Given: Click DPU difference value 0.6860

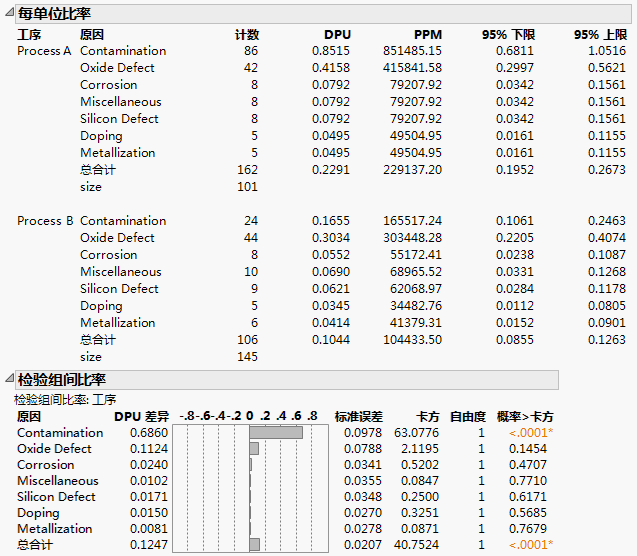Looking at the screenshot, I should [x=149, y=433].
